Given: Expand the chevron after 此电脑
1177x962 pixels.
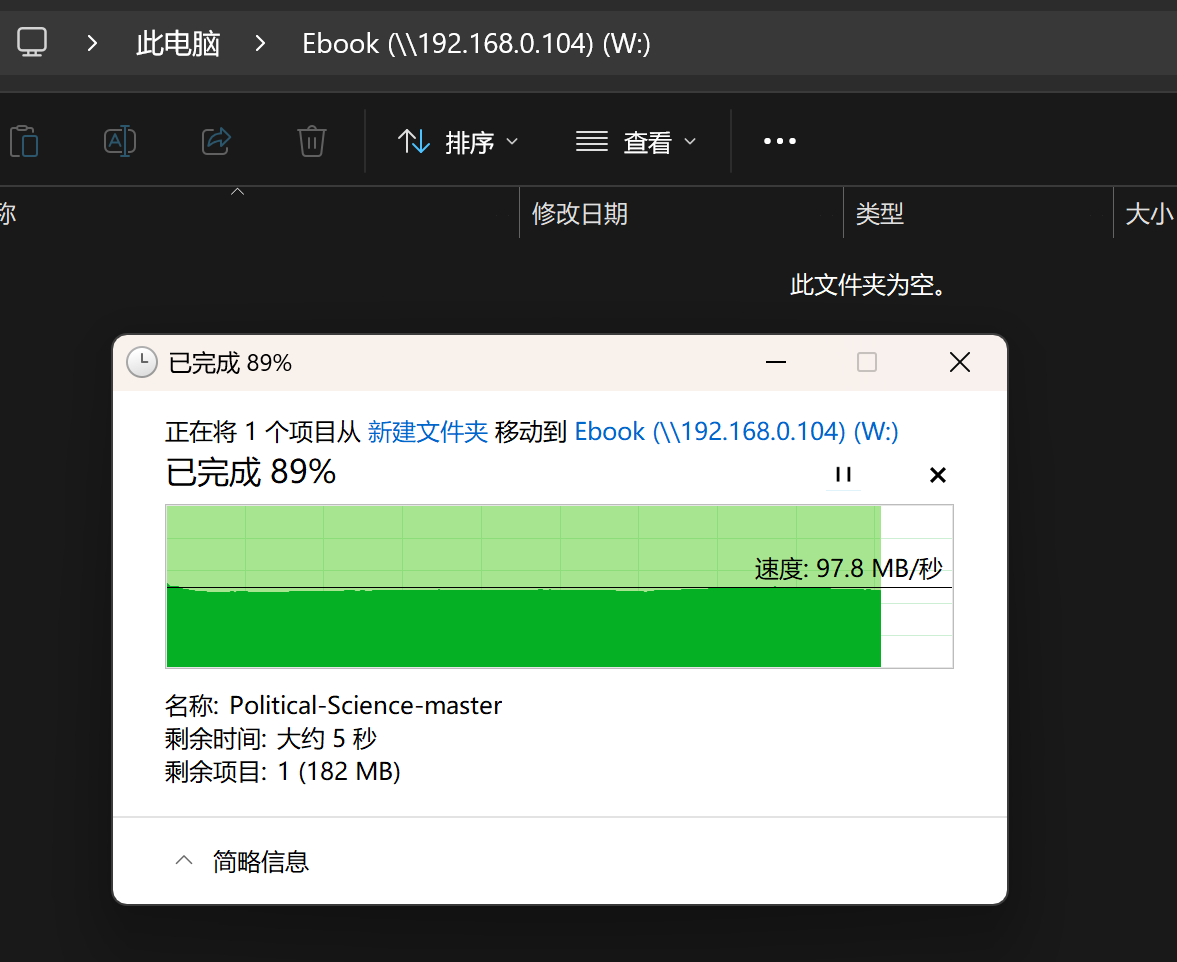Looking at the screenshot, I should [260, 44].
